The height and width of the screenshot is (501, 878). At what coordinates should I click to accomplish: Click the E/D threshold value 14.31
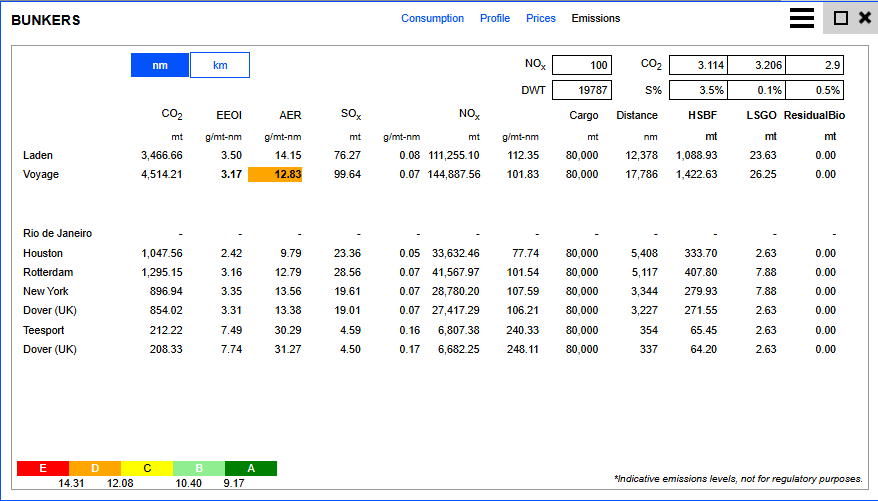tap(71, 483)
